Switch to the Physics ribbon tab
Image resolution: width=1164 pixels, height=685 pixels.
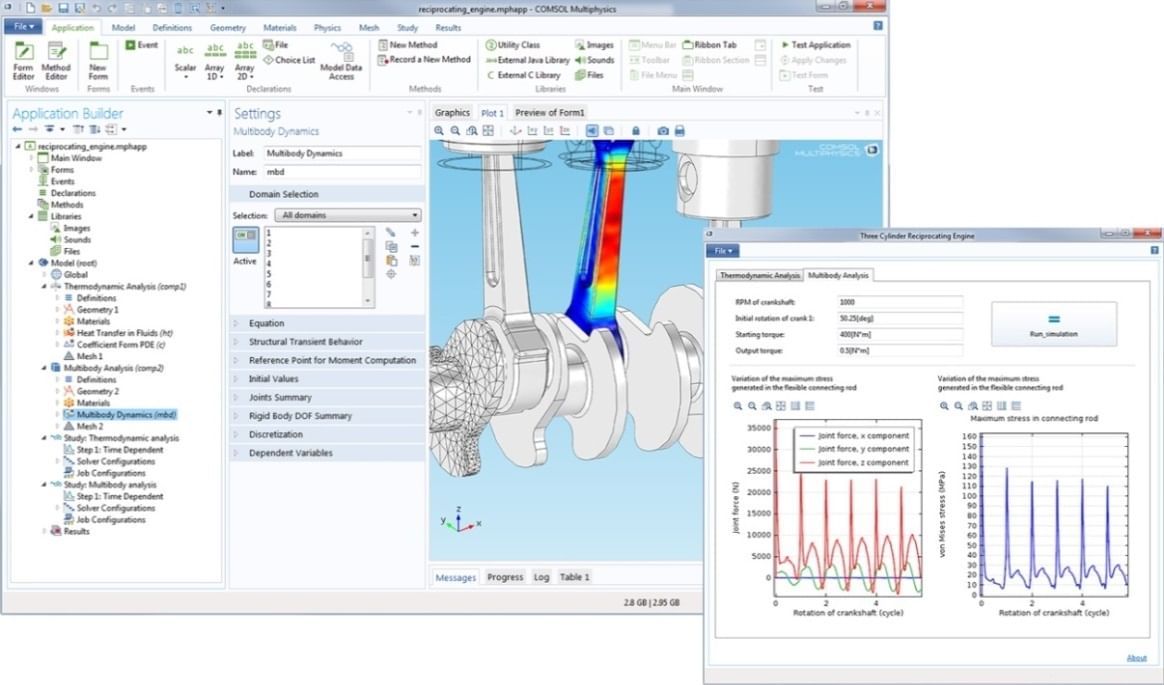pyautogui.click(x=327, y=28)
